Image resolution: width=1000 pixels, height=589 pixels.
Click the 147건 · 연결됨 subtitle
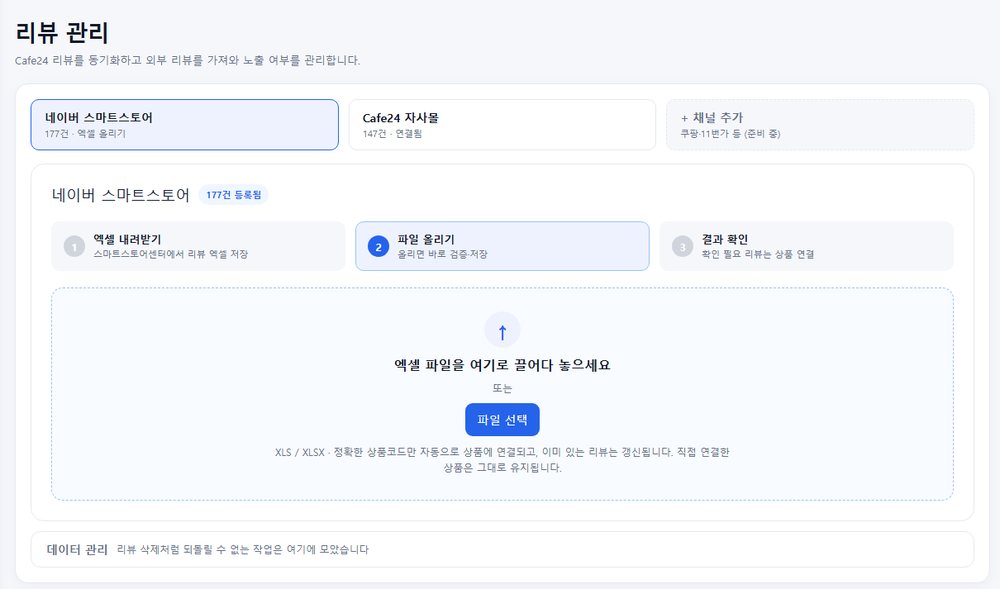pos(392,134)
